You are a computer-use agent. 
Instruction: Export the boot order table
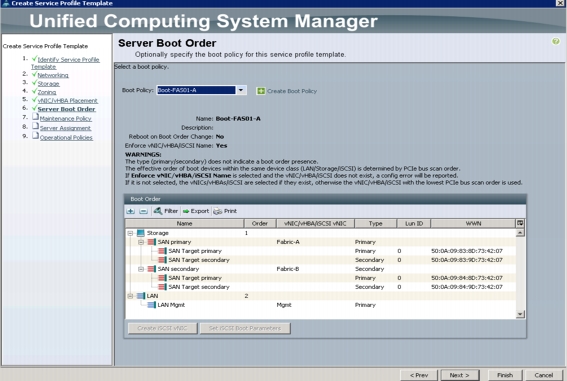(x=196, y=211)
